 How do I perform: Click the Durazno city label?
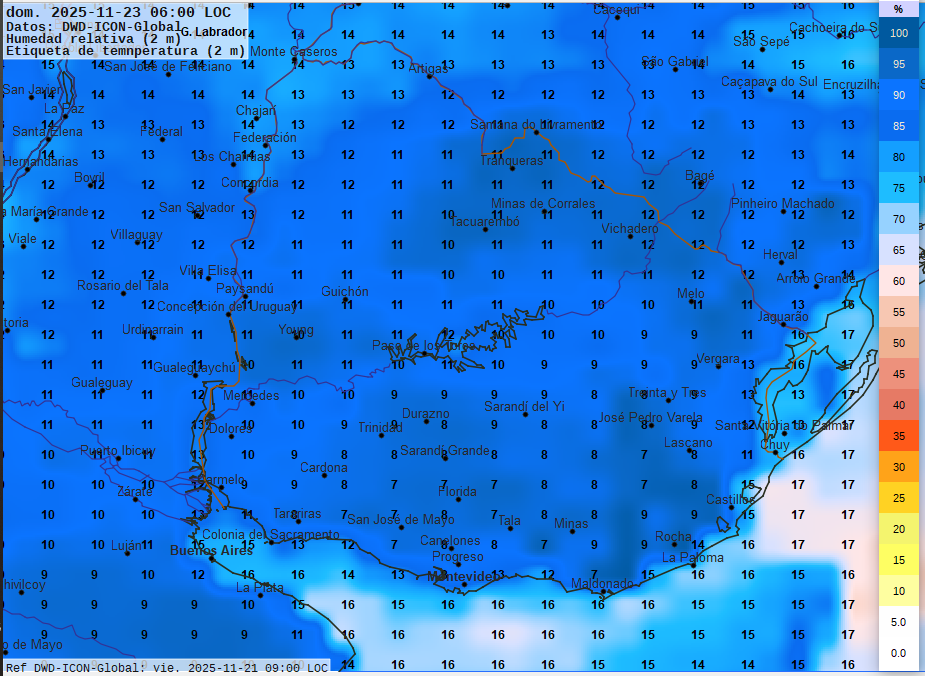click(x=426, y=414)
